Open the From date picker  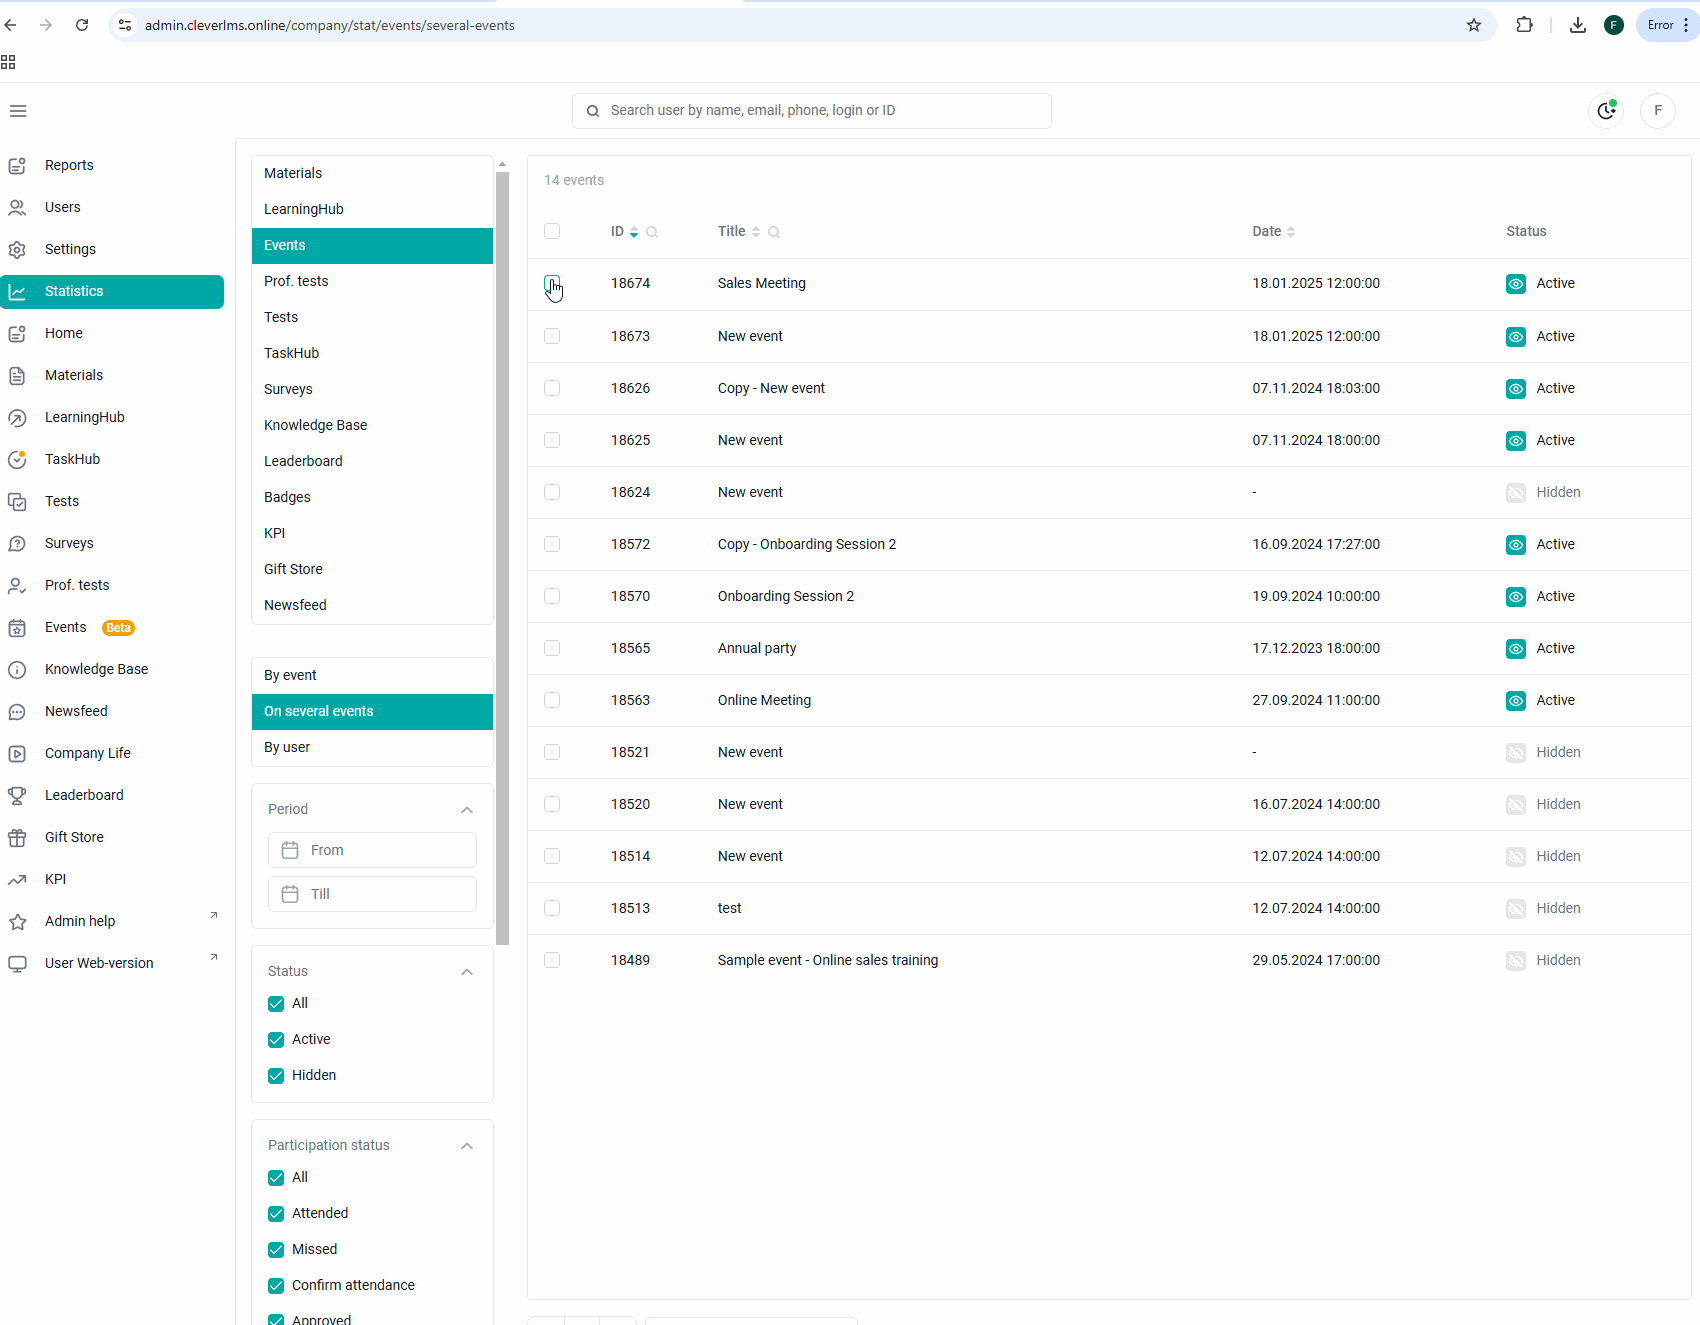click(372, 850)
